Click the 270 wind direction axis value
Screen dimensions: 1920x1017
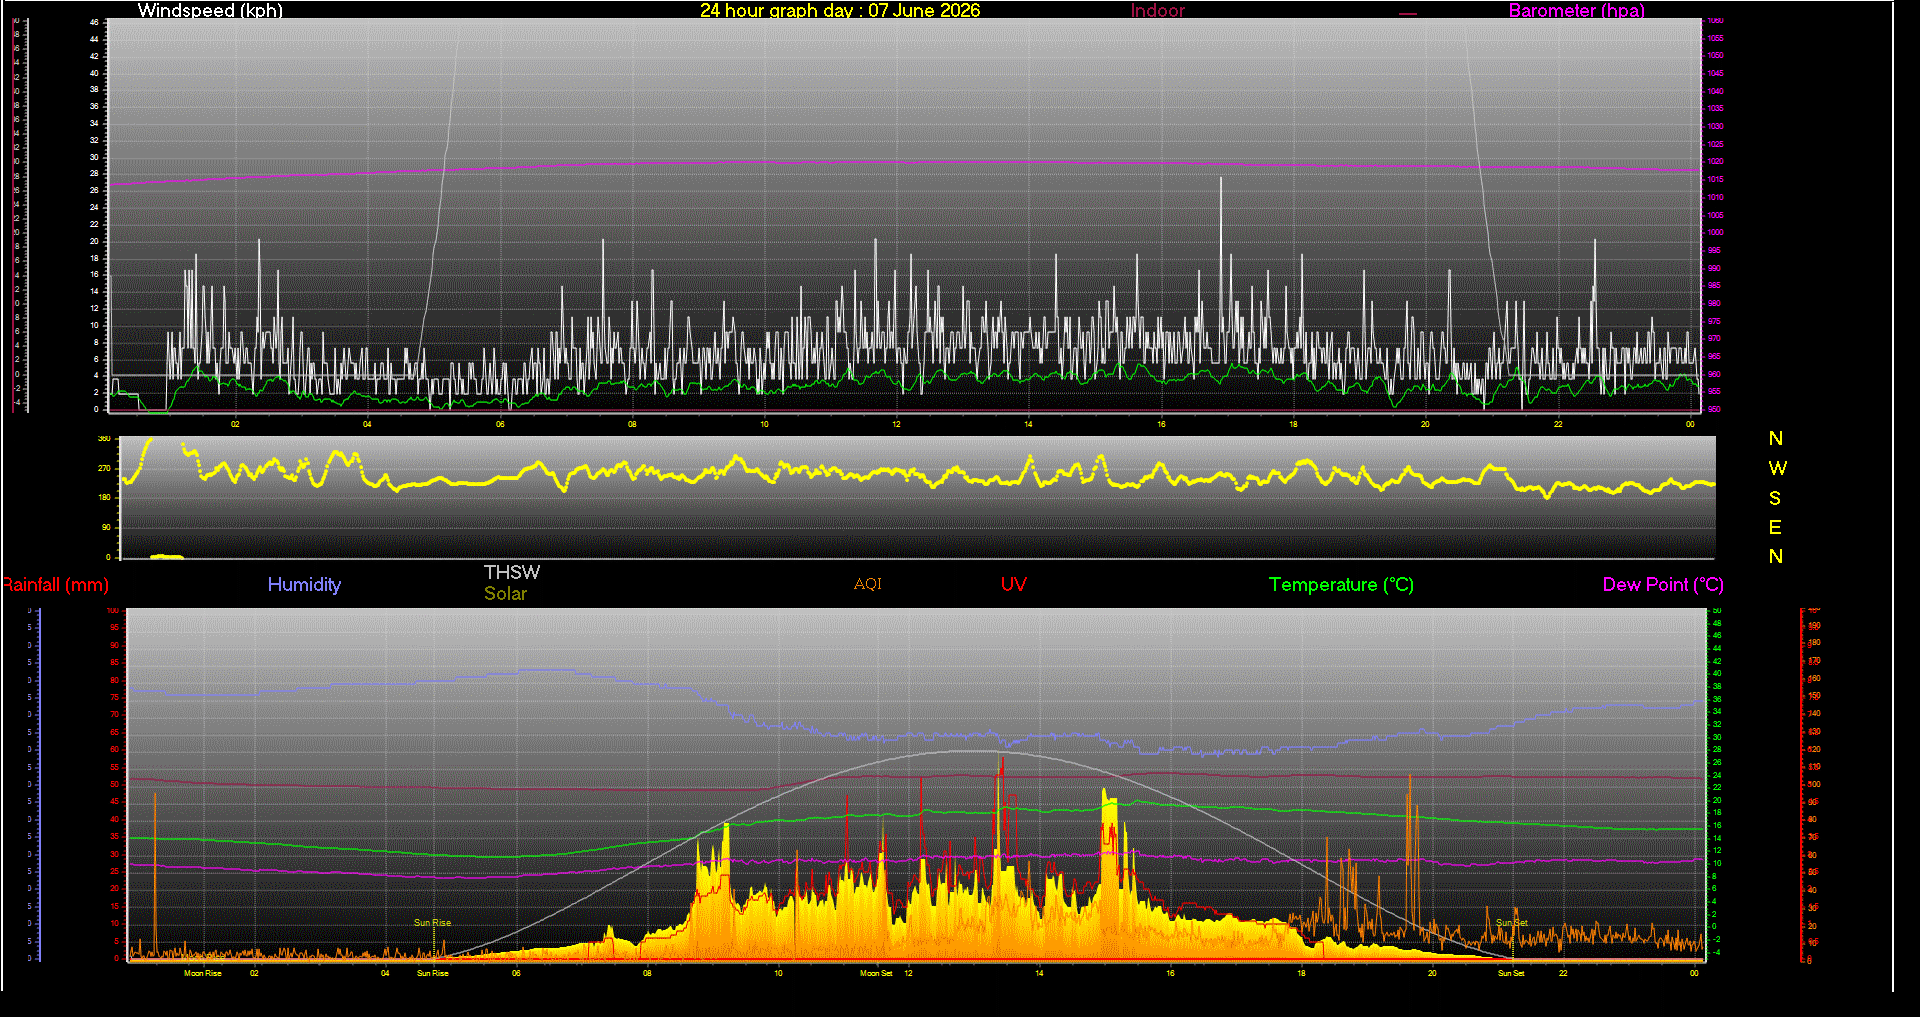104,468
